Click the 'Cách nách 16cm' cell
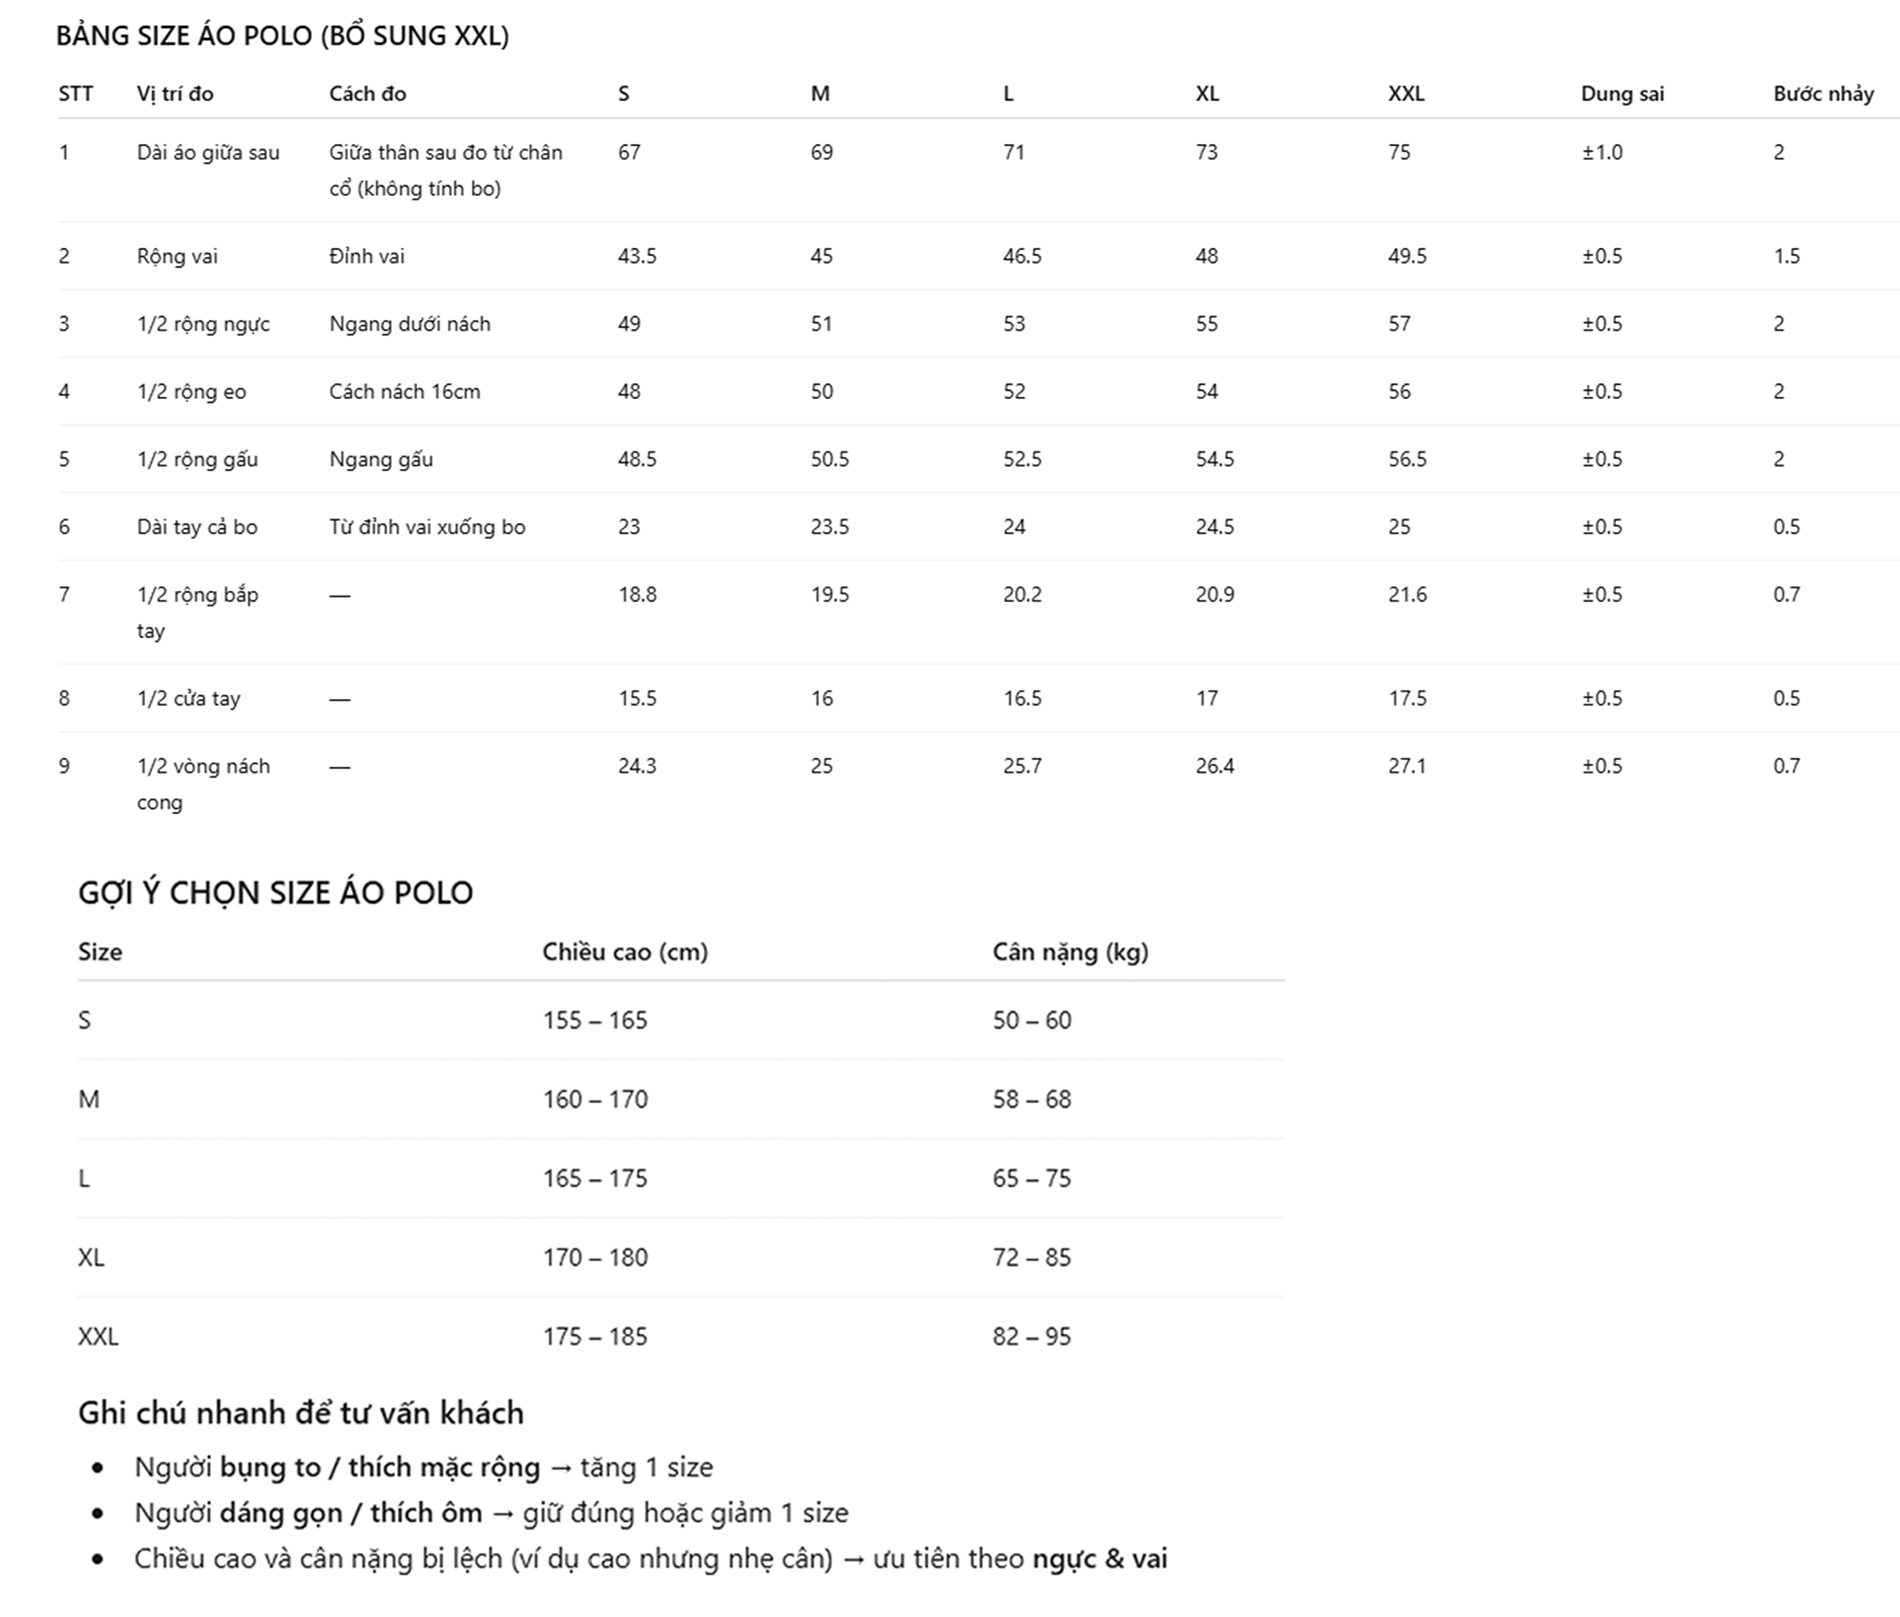Viewport: 1900px width, 1617px height. click(404, 392)
